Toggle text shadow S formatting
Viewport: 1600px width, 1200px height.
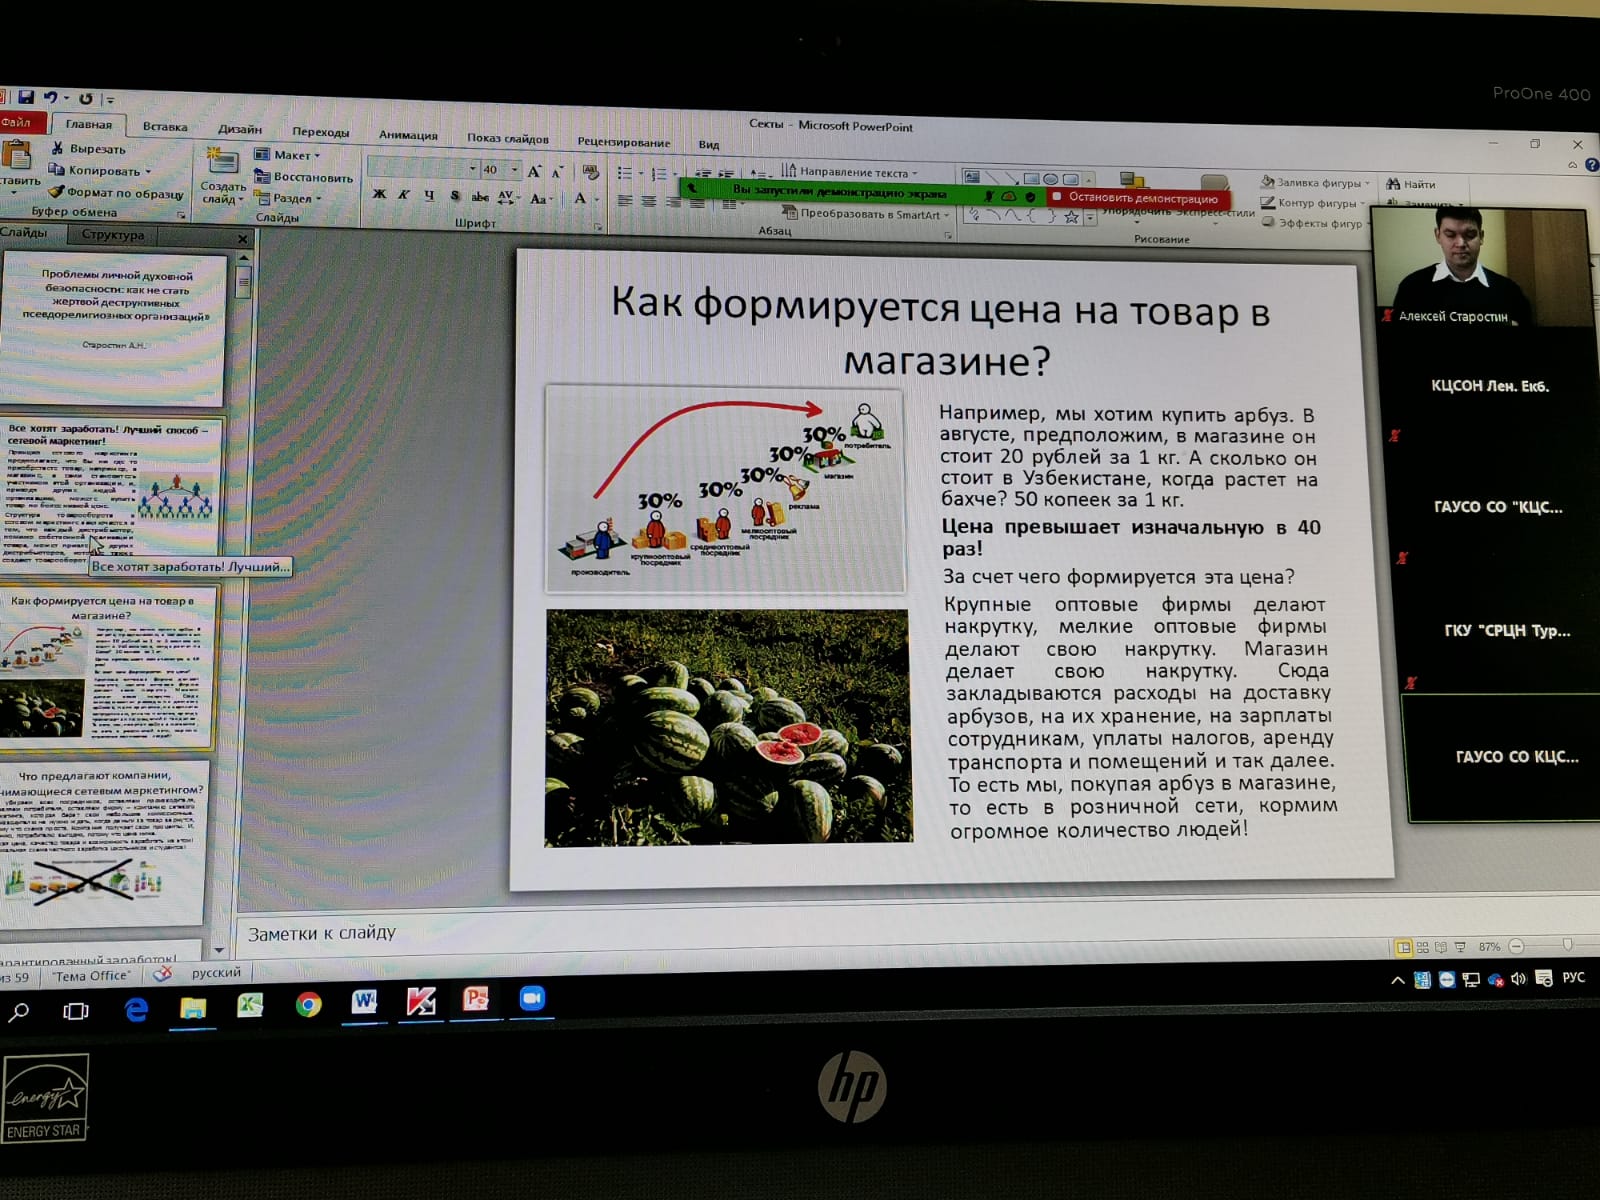[x=455, y=196]
